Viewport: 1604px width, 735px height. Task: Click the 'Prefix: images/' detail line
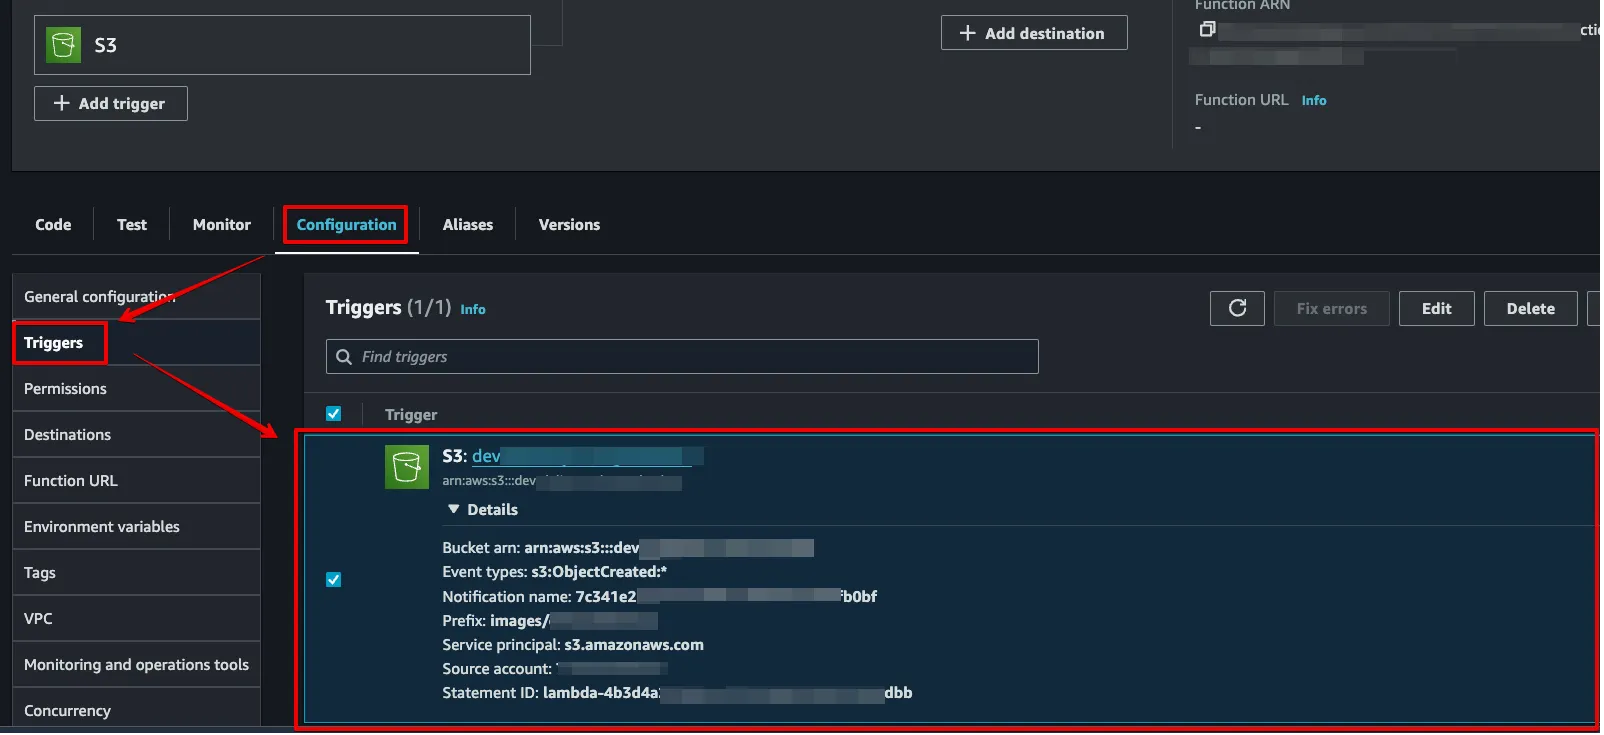(x=550, y=621)
